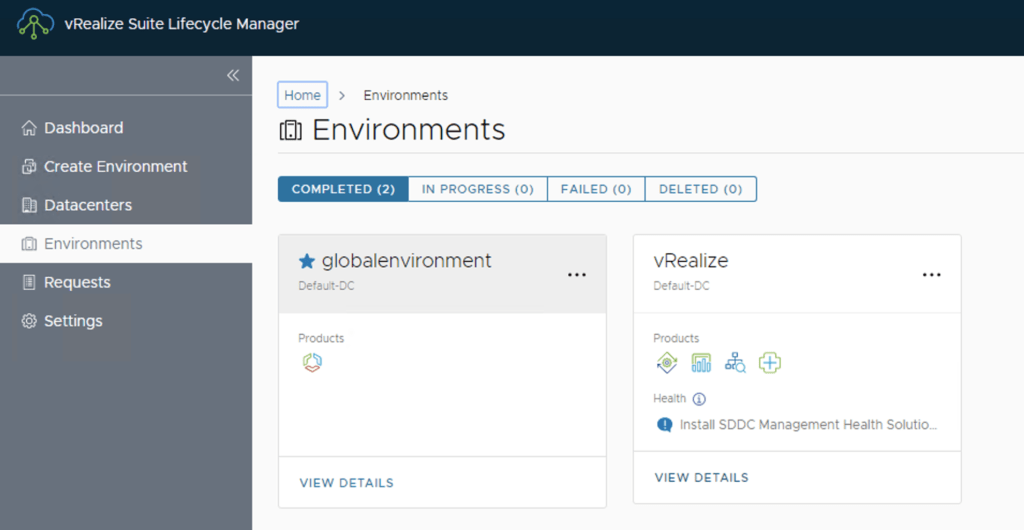Select the Deleted (0) tab
The width and height of the screenshot is (1024, 530).
(x=700, y=189)
